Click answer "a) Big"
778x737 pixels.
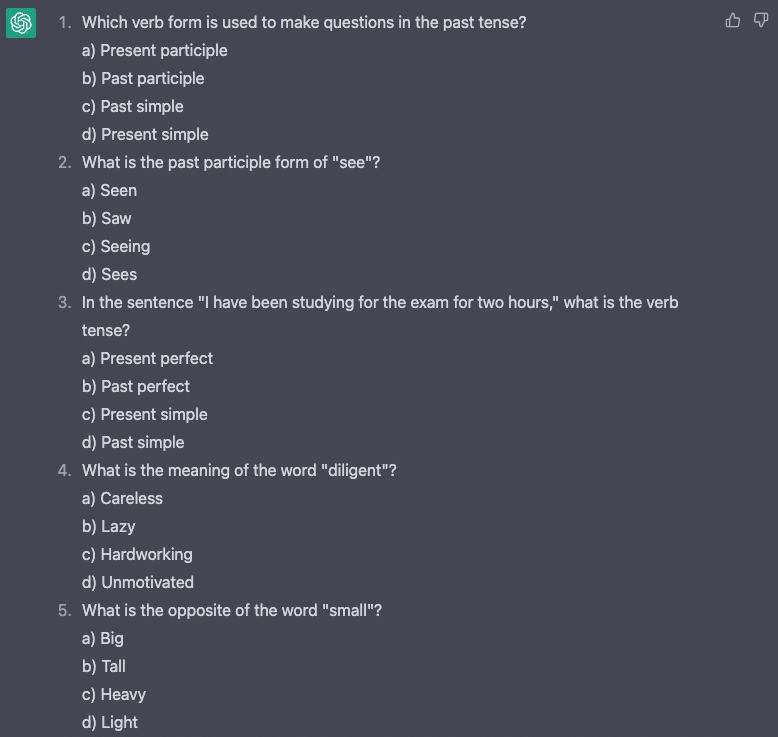coord(103,638)
